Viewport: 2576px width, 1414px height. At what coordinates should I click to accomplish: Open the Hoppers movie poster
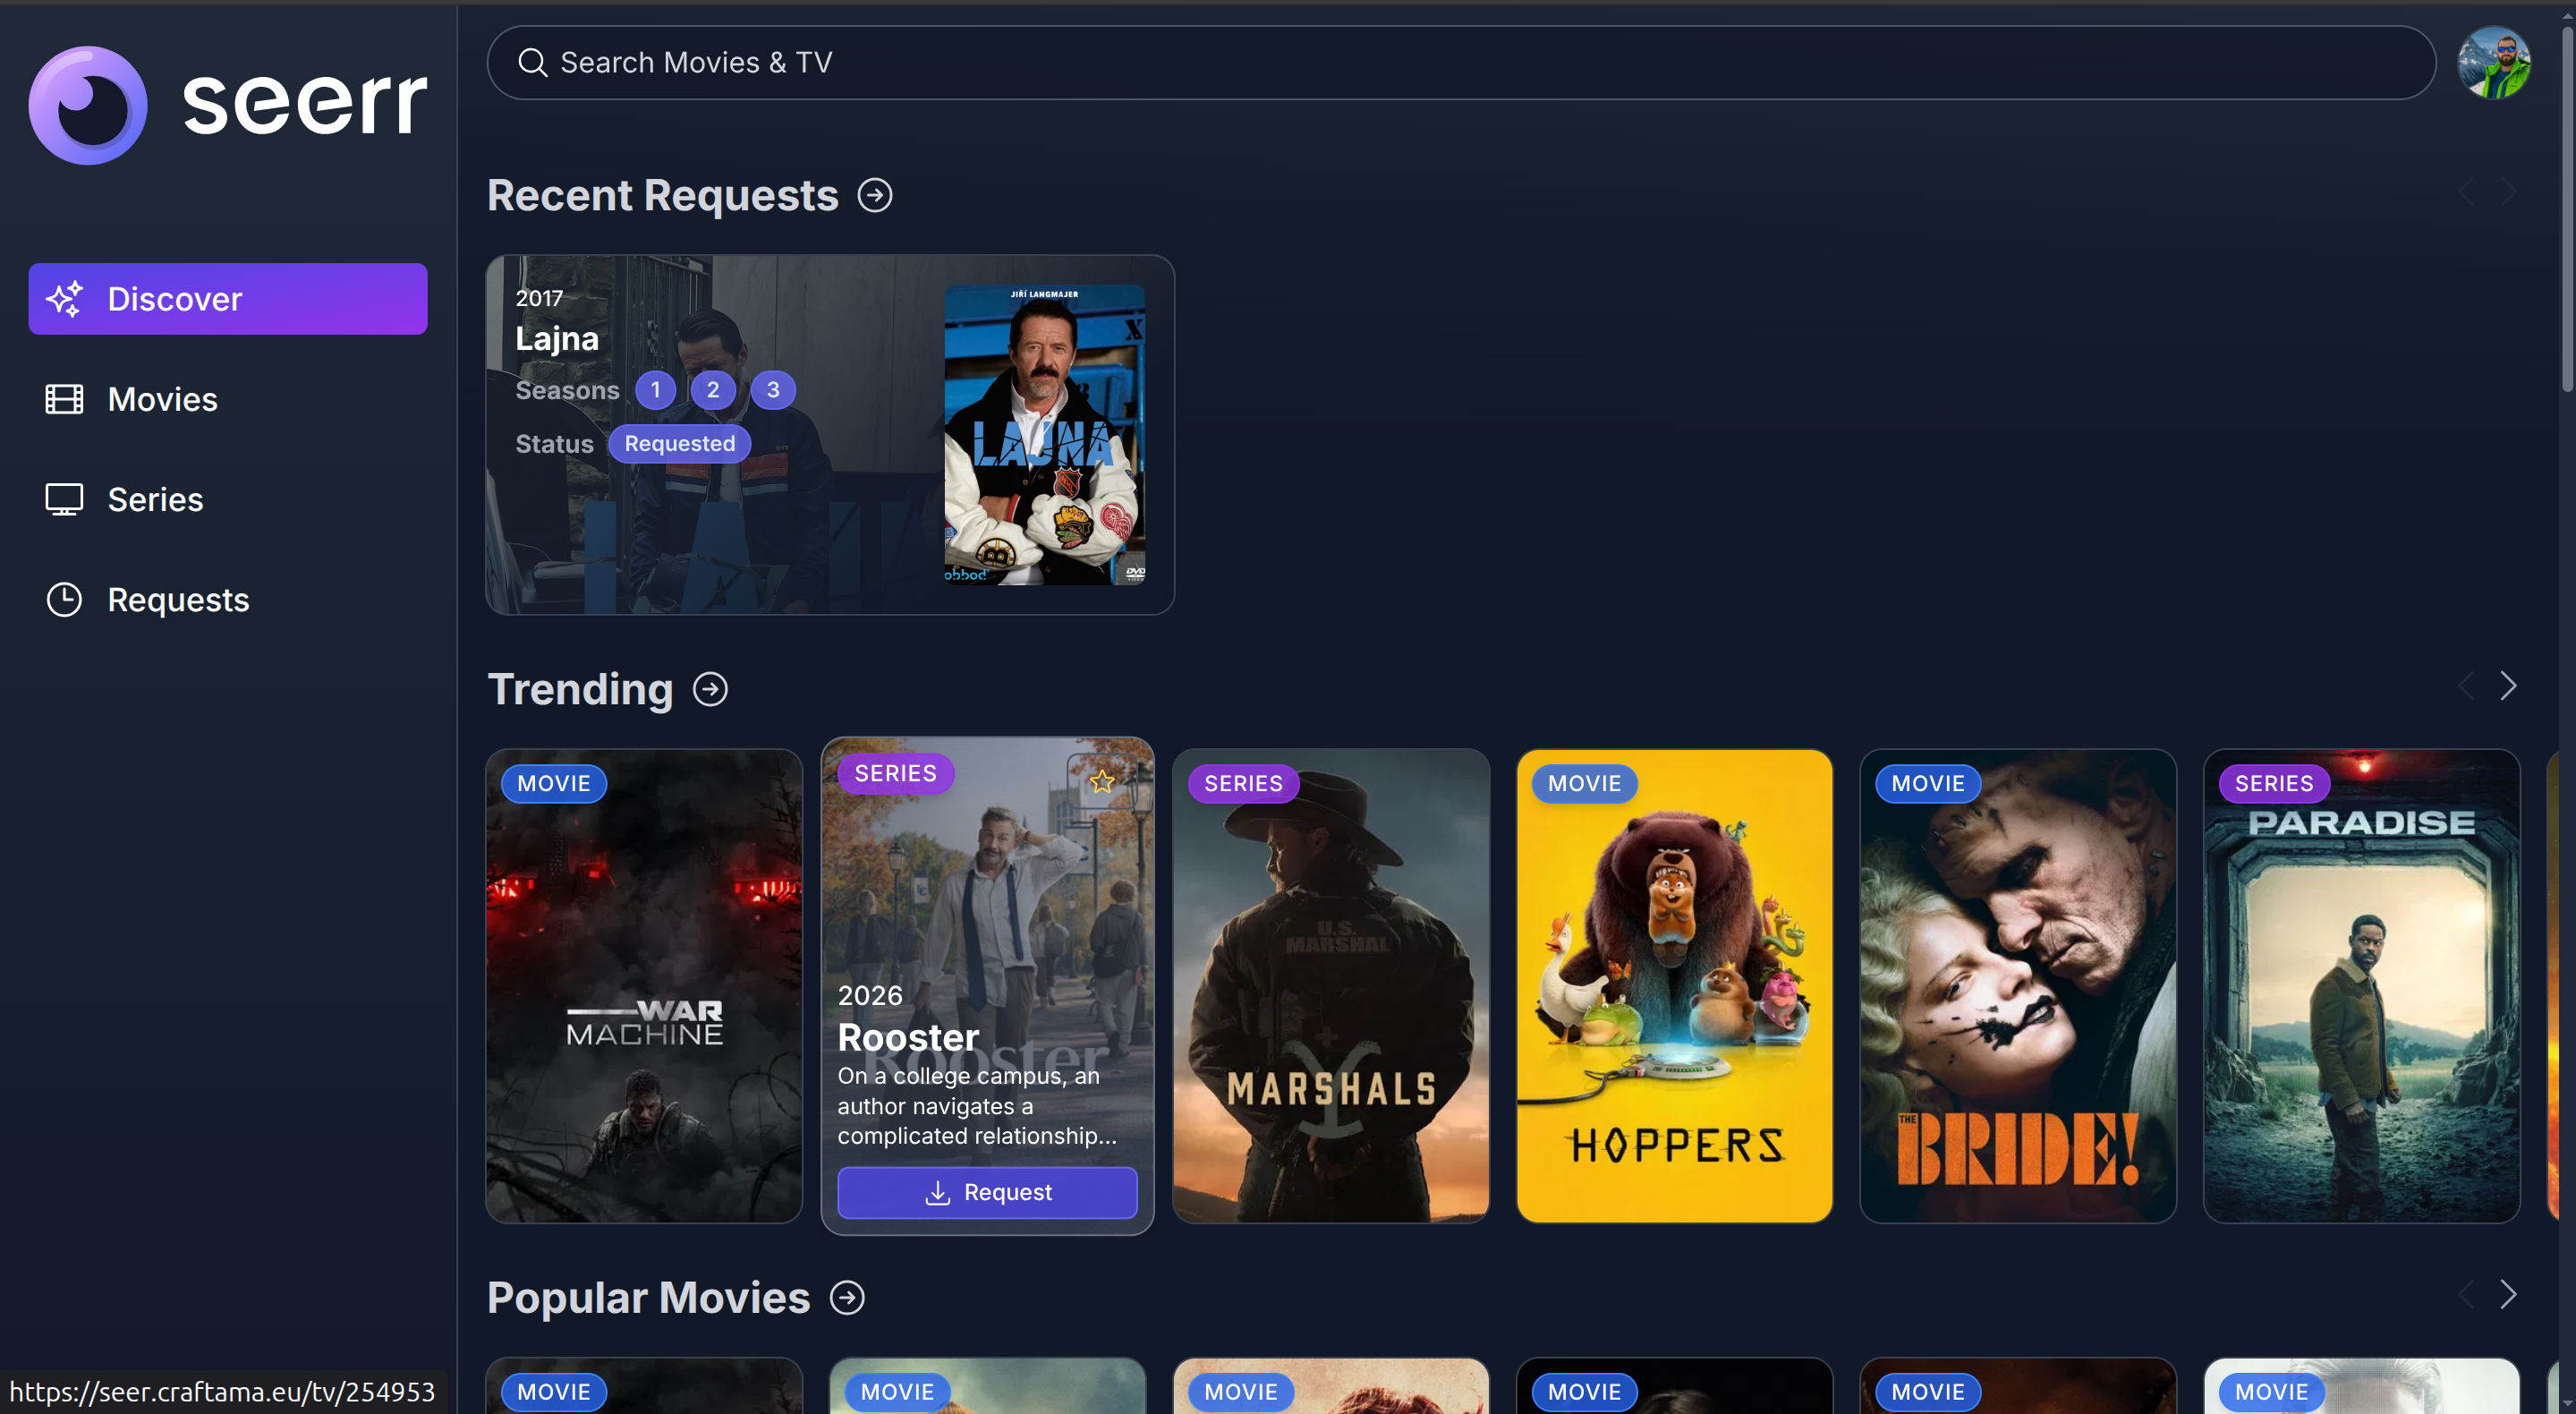1674,985
